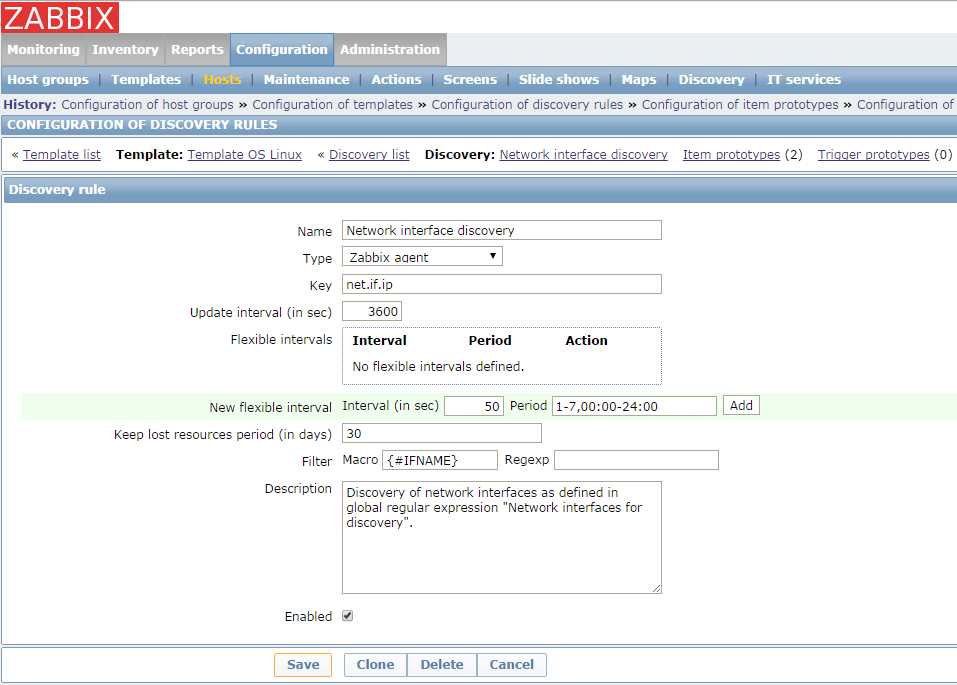Go to Host groups submenu
This screenshot has height=685, width=957.
point(48,79)
